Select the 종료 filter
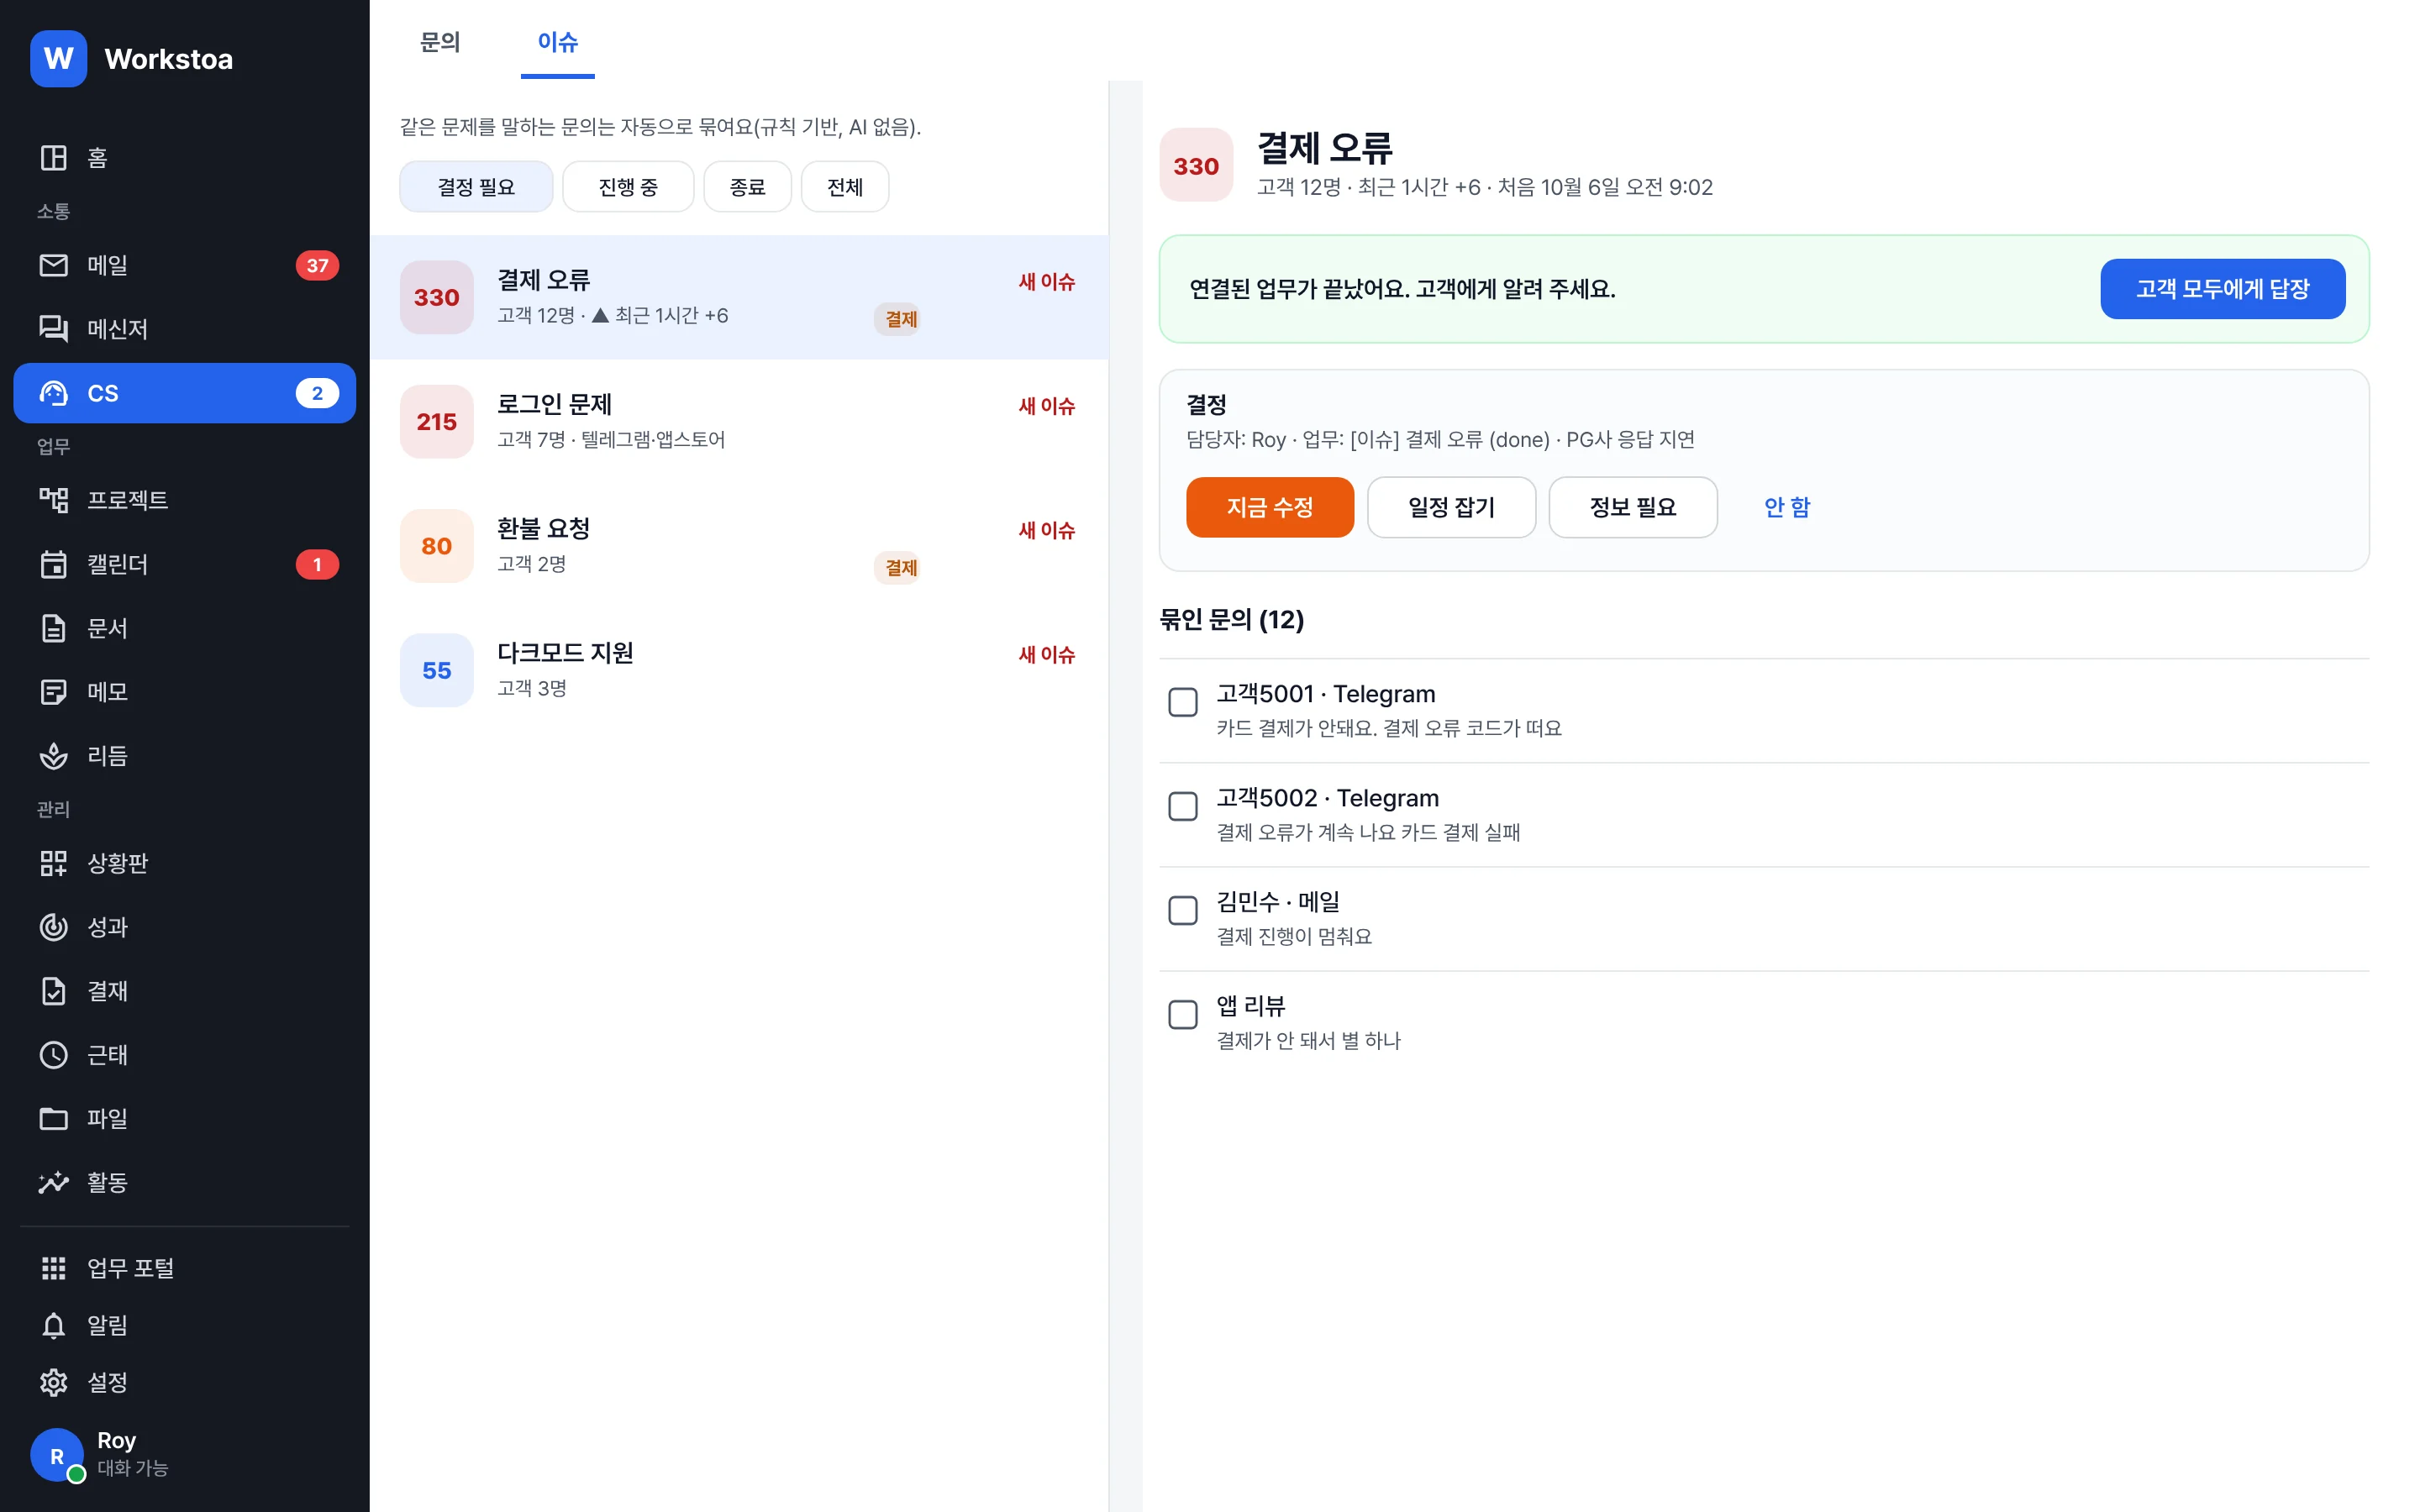Screen dimensions: 2420x1512 747,187
